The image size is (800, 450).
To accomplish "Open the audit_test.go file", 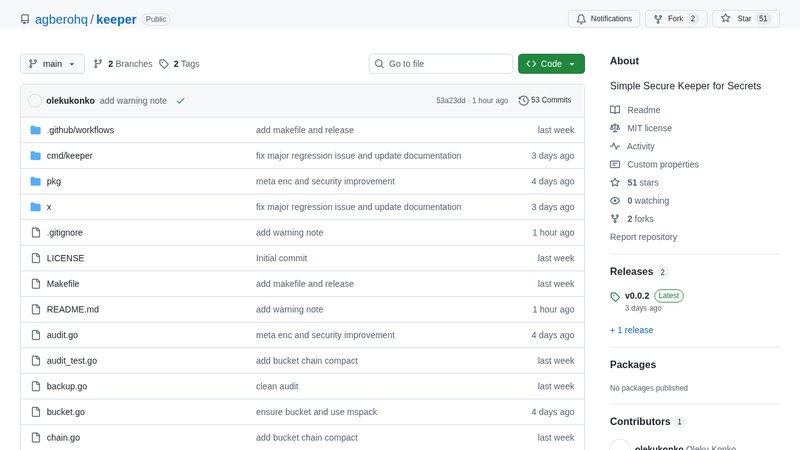I will [72, 360].
